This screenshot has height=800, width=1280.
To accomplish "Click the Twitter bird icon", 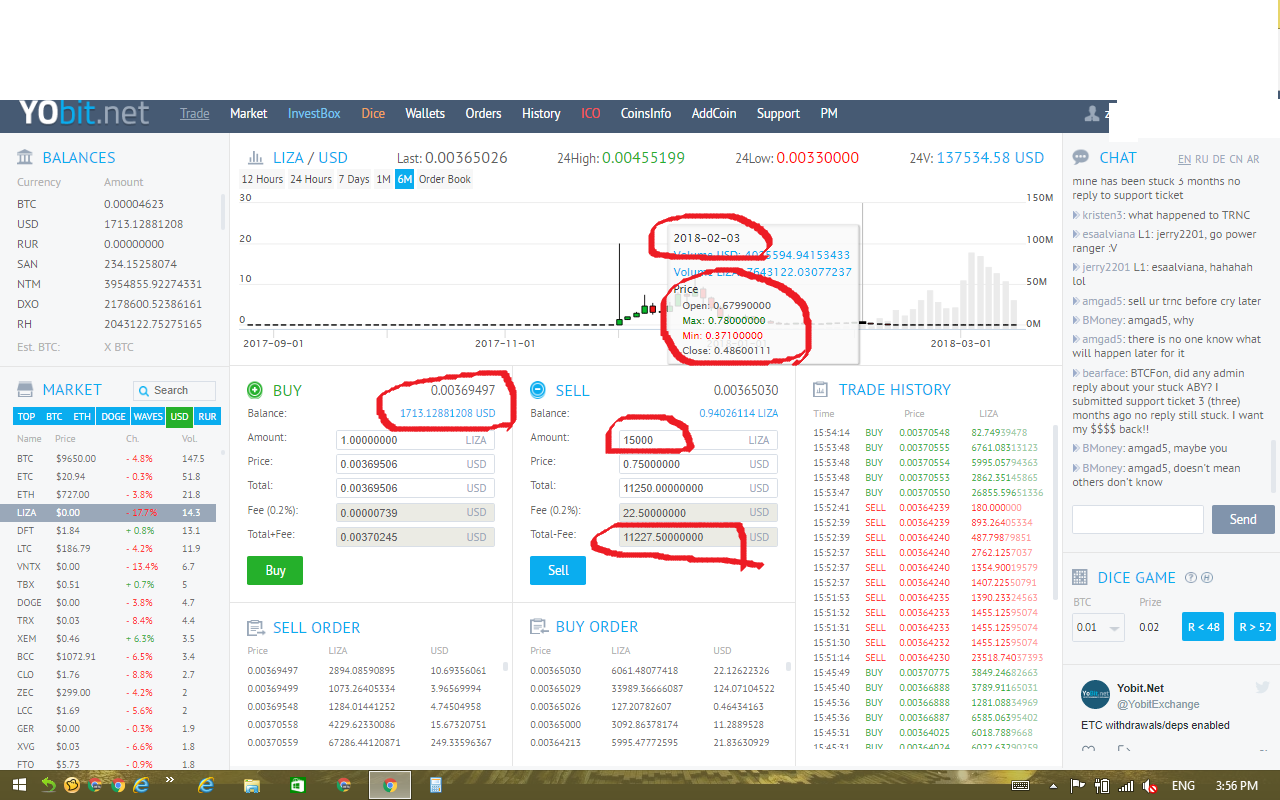I will (1262, 687).
